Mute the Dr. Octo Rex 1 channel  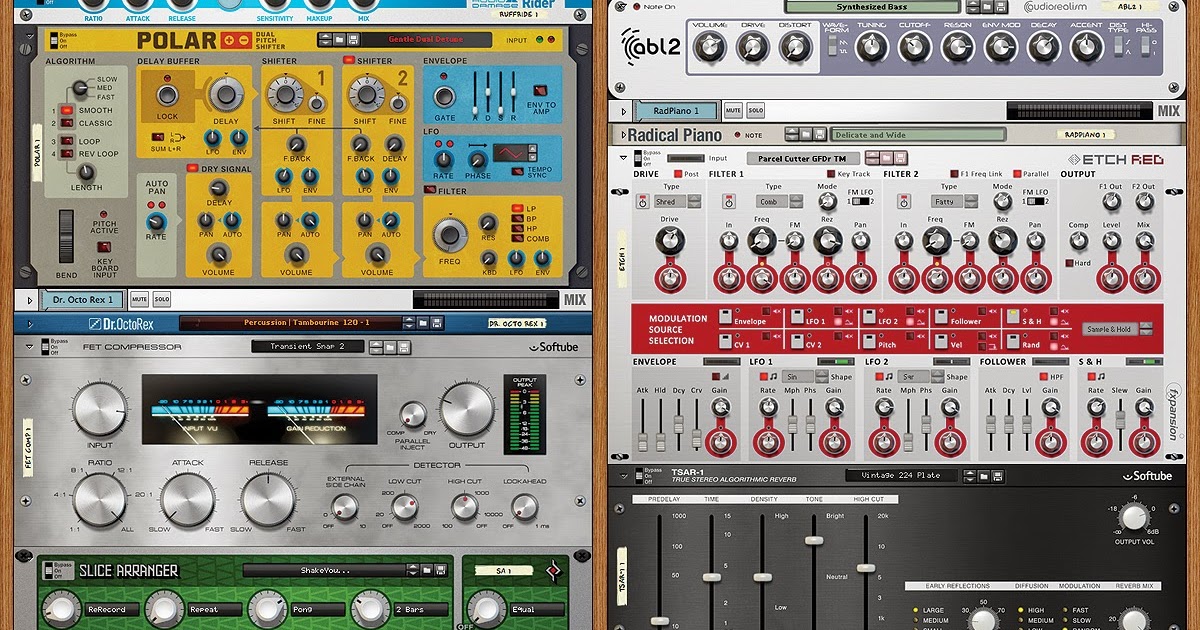click(139, 299)
